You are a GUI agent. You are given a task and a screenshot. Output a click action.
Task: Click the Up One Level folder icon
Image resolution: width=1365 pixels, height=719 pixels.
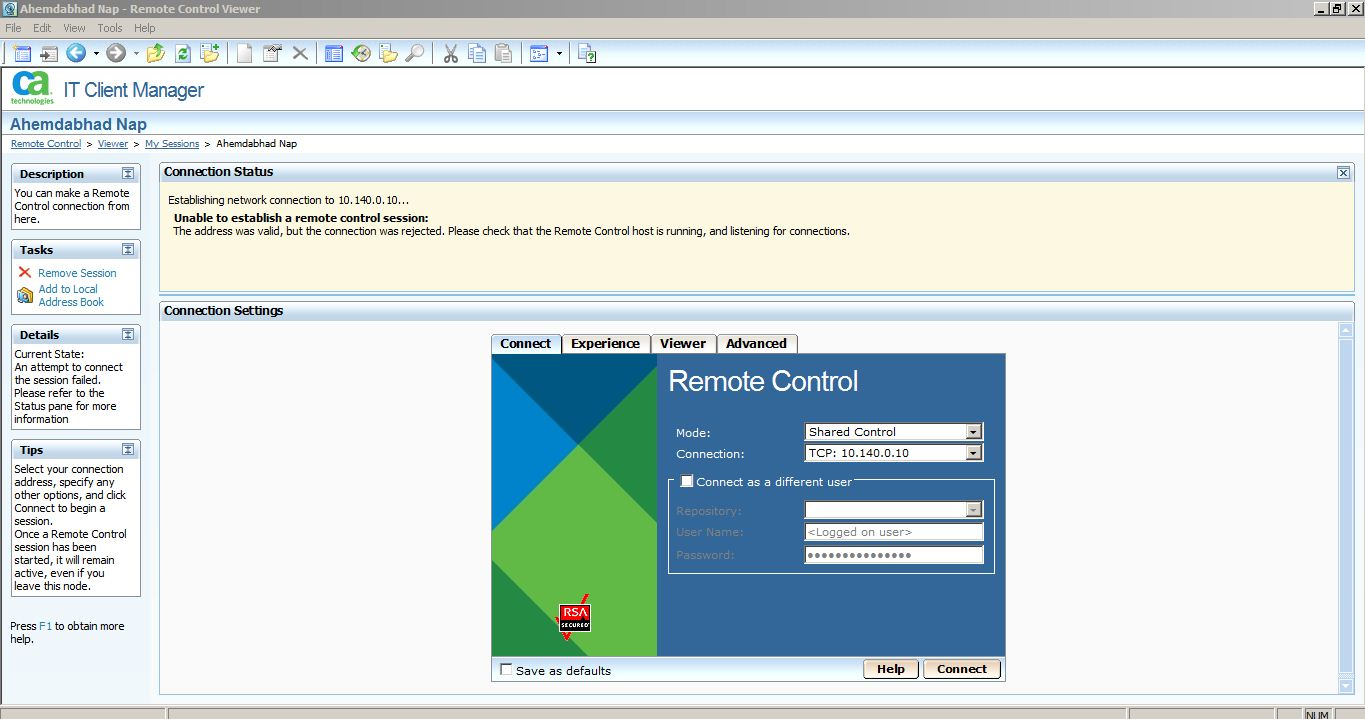click(156, 53)
